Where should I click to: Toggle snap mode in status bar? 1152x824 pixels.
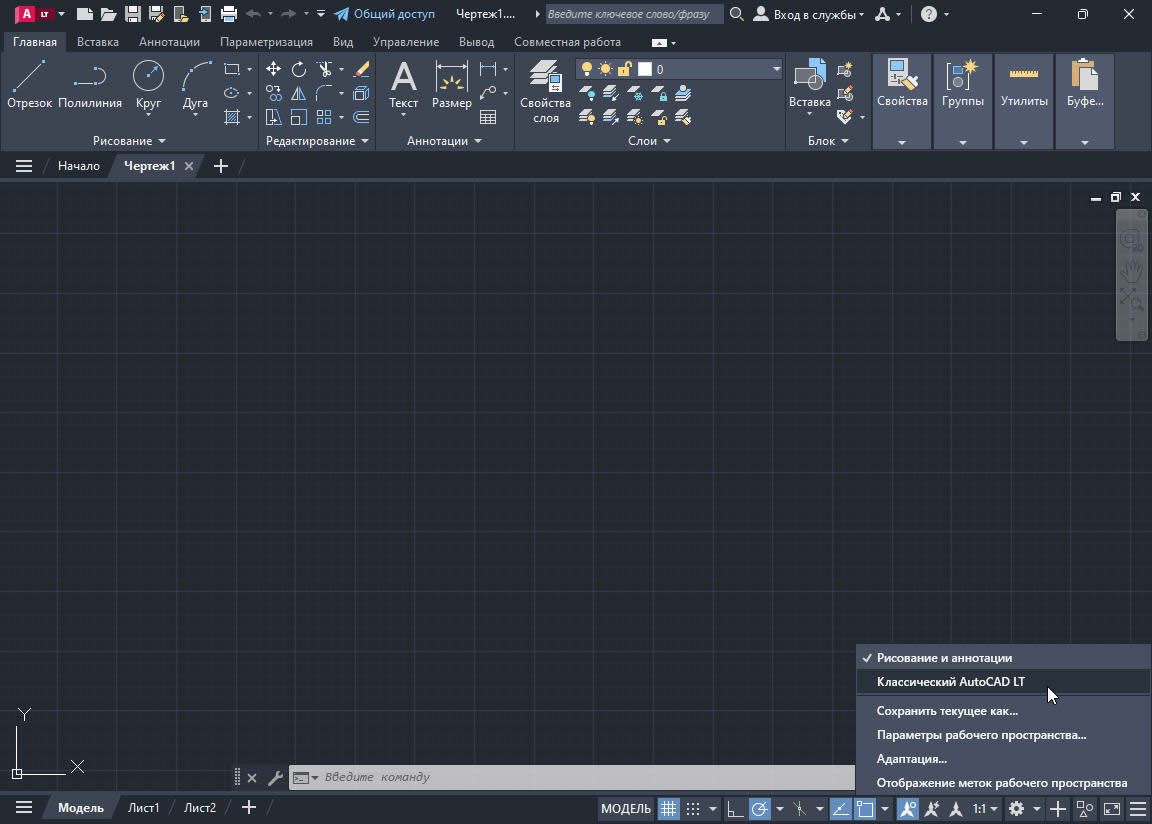pos(691,808)
